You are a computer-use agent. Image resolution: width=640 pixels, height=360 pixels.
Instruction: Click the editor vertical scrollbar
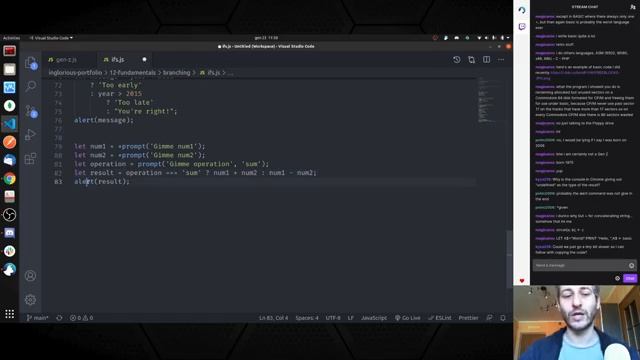pyautogui.click(x=509, y=259)
